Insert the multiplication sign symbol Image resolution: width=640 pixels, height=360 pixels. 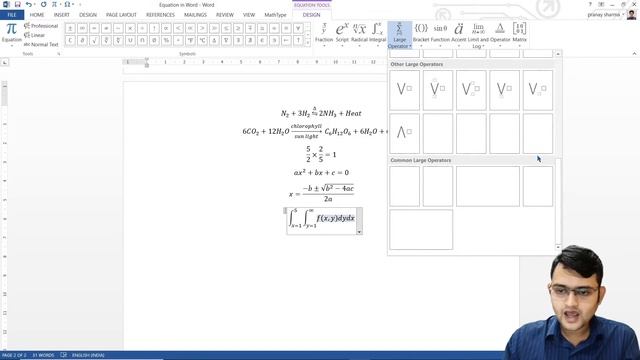[130, 29]
